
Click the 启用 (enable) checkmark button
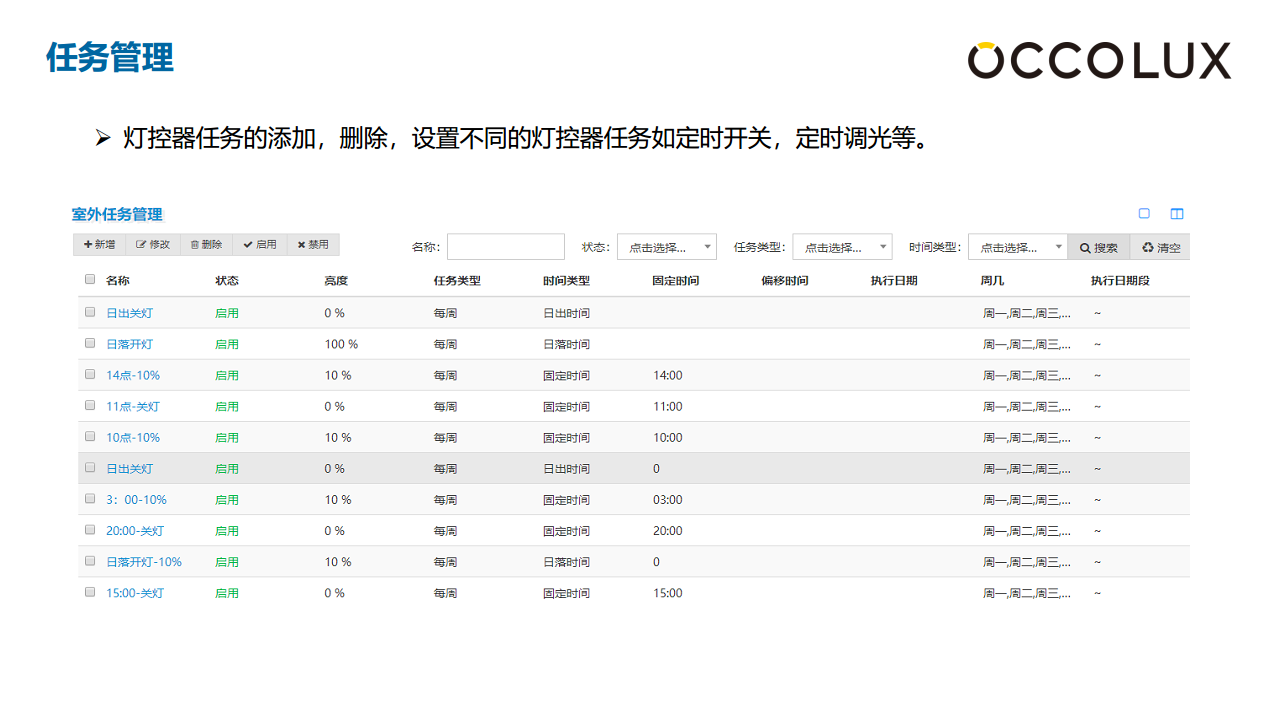point(260,245)
